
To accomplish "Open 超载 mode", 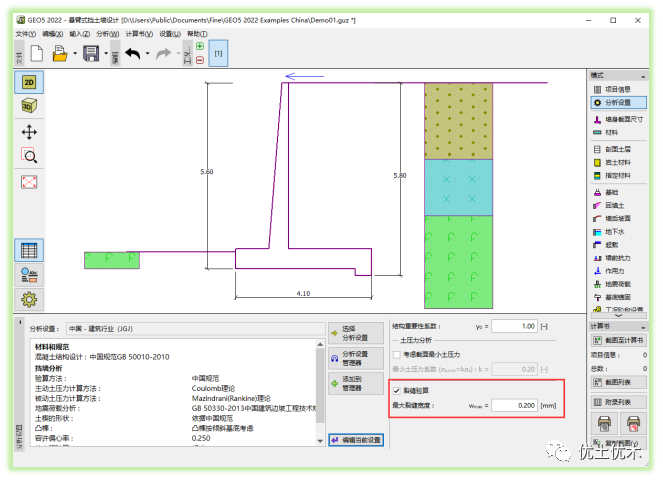I will 618,245.
